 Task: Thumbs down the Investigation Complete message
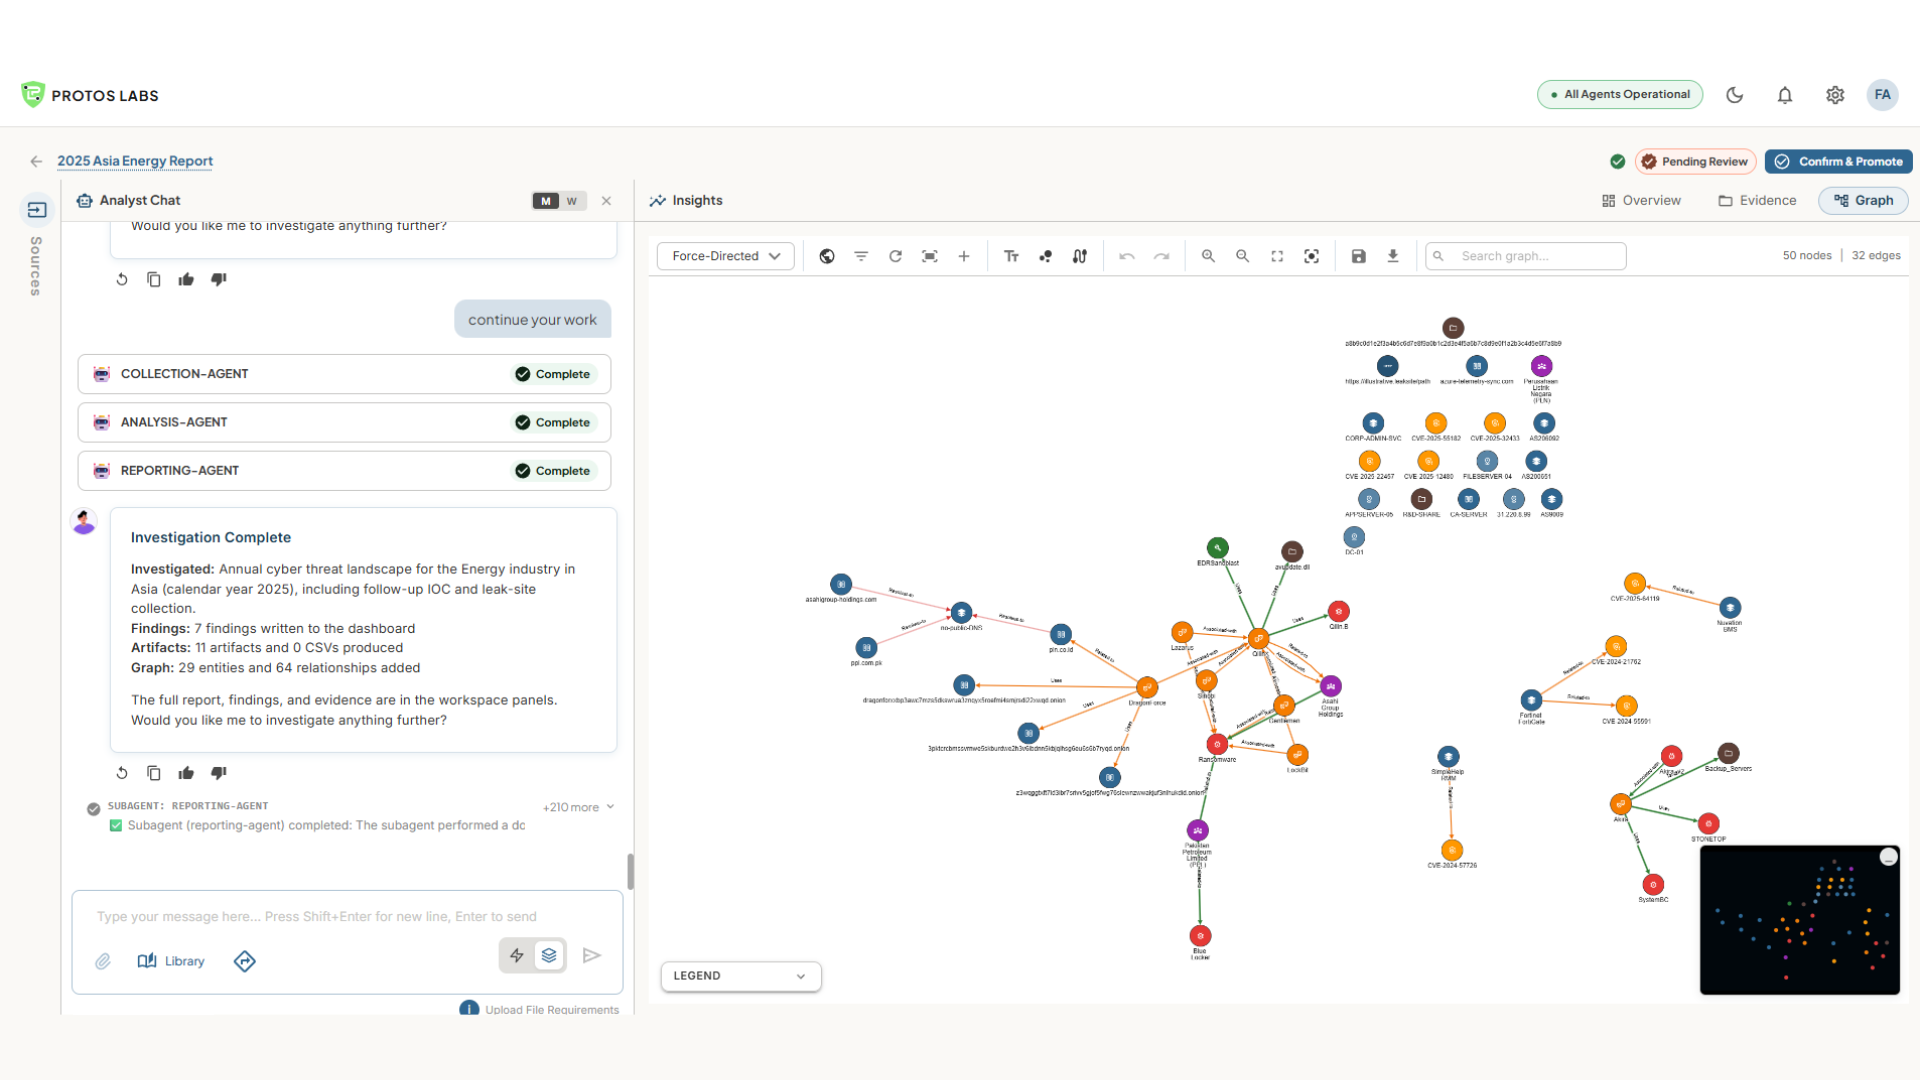point(219,773)
